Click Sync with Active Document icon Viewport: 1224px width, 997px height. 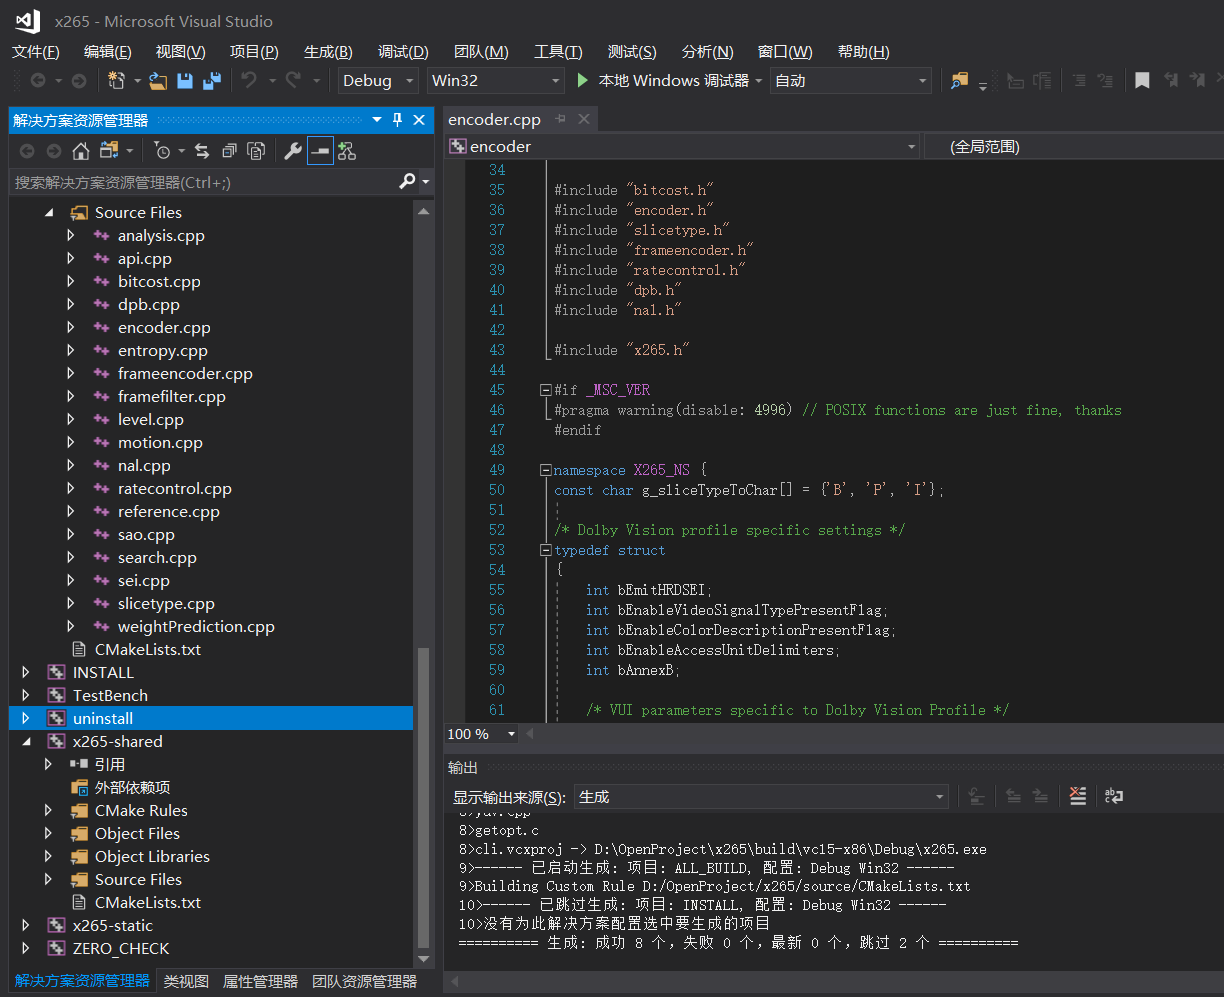(x=202, y=151)
